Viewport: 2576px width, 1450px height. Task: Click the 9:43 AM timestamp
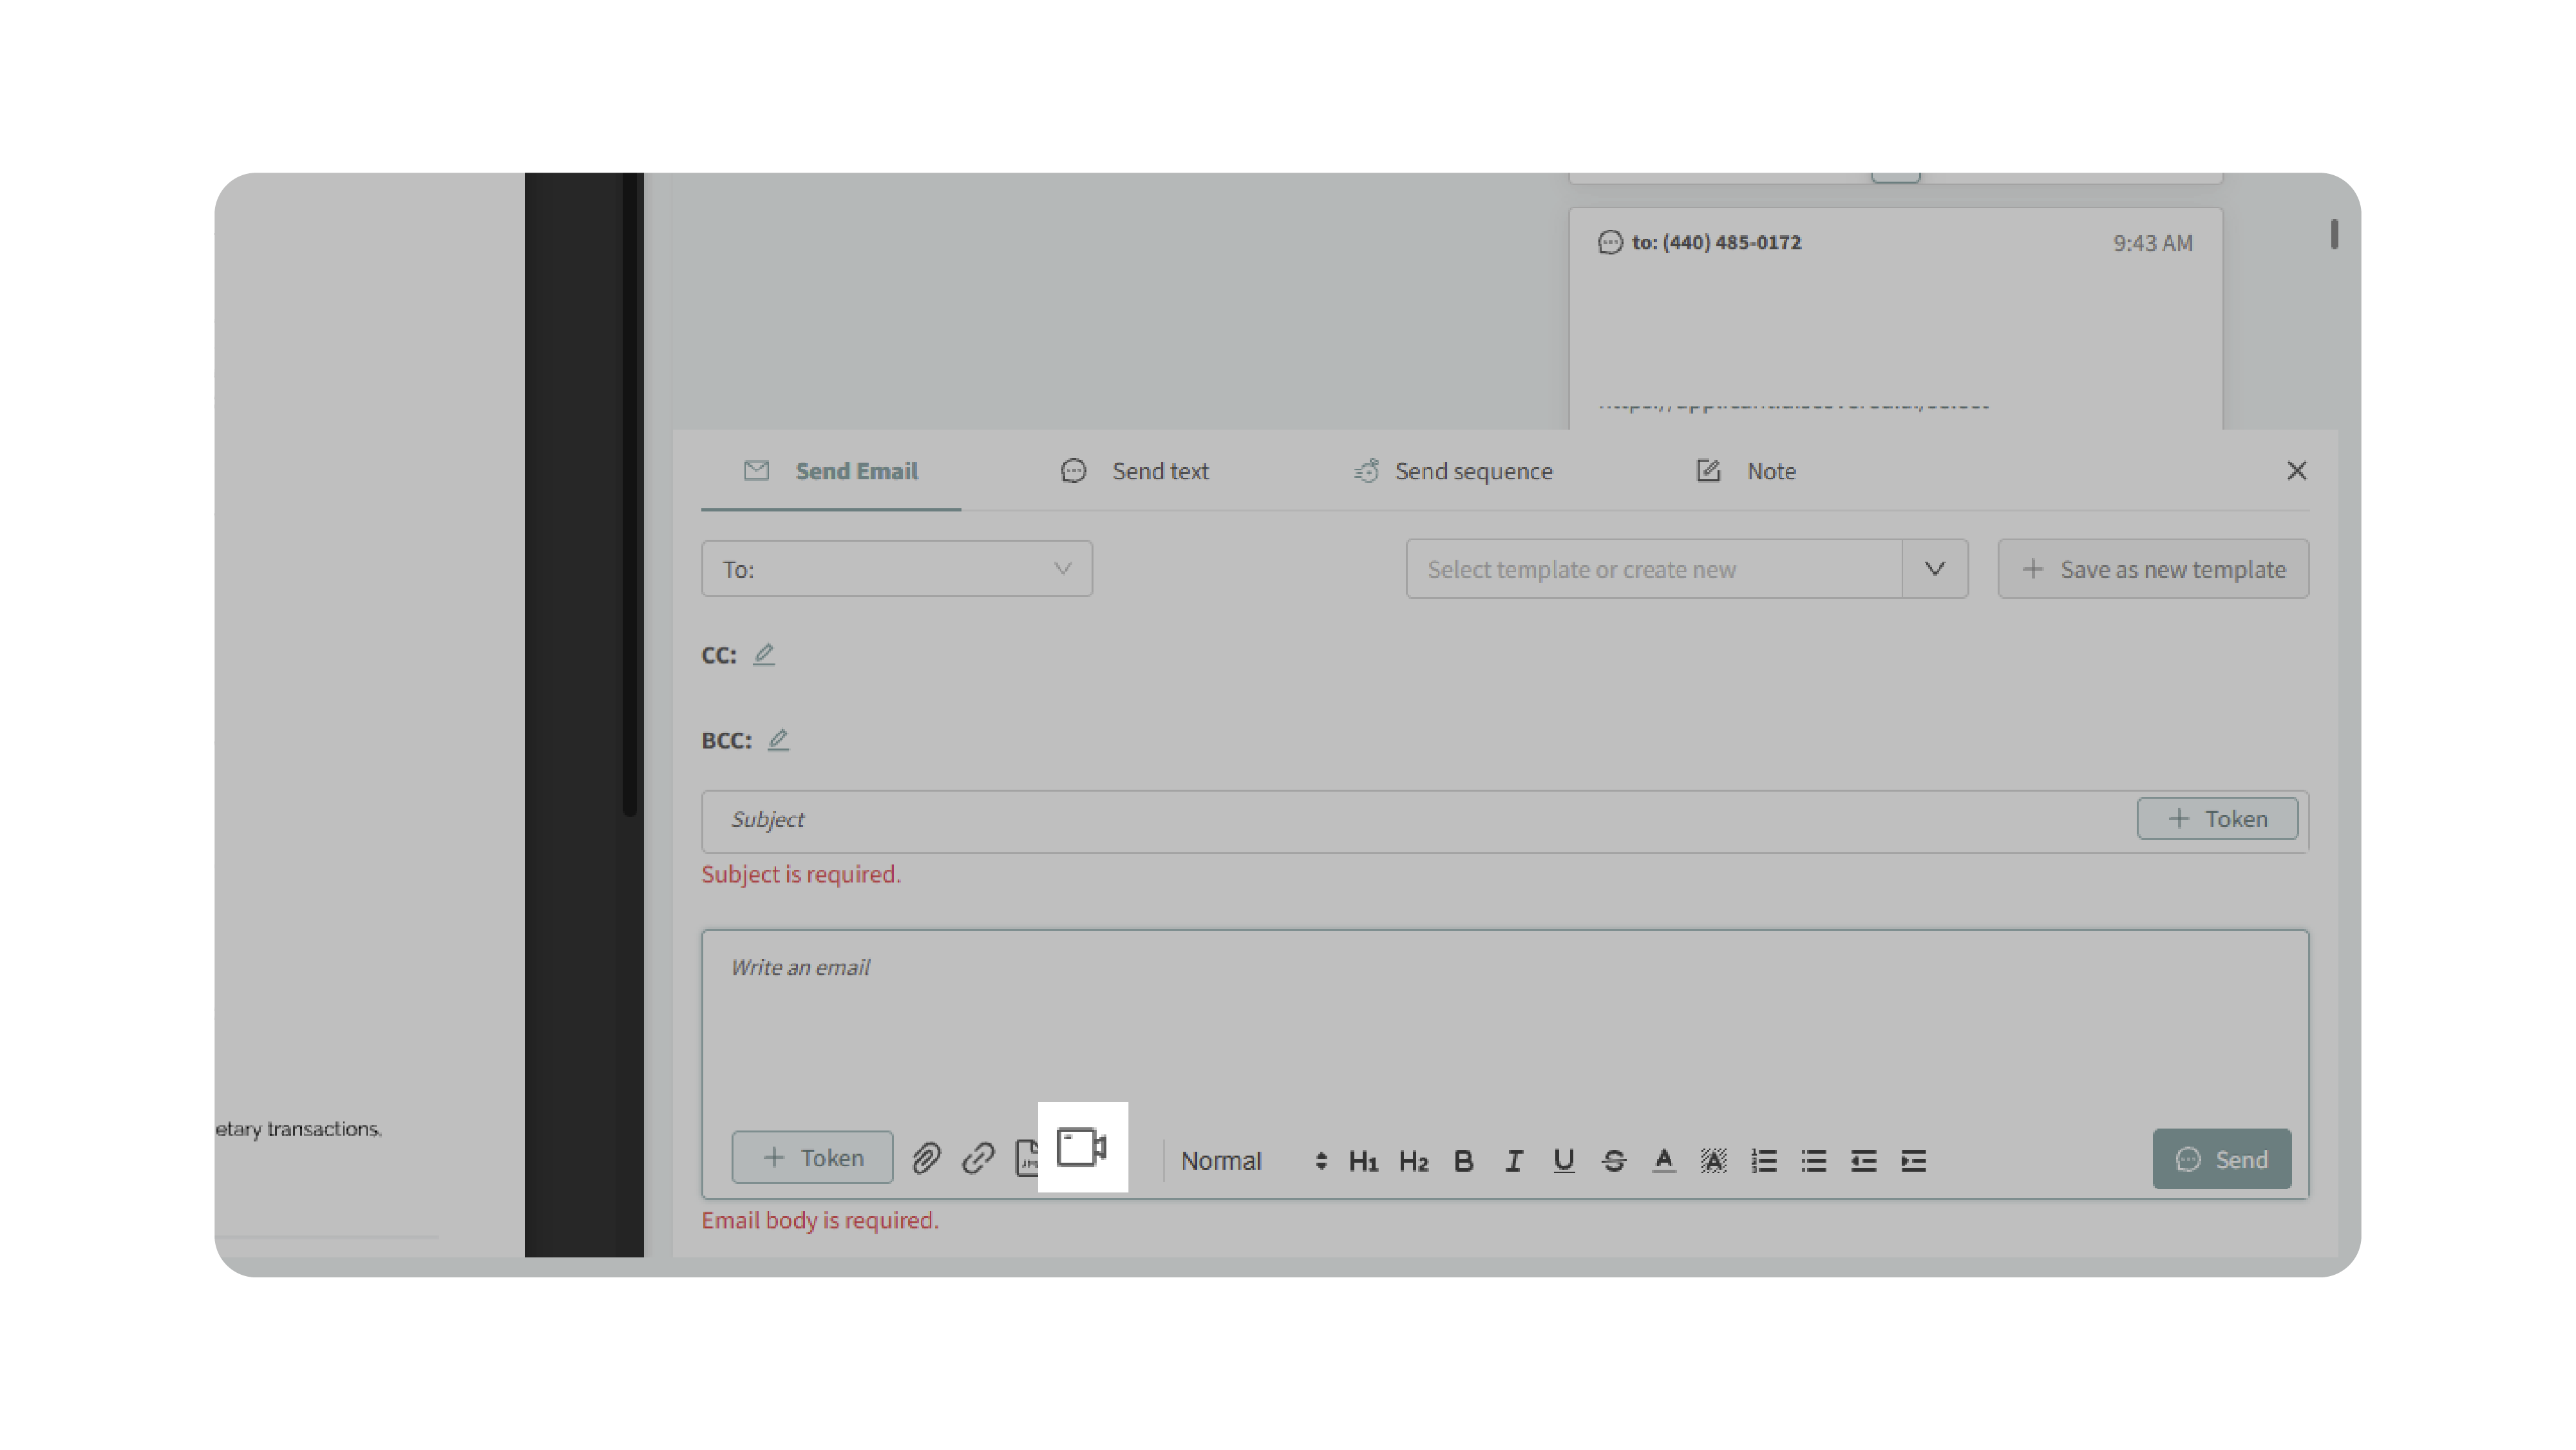pos(2153,243)
